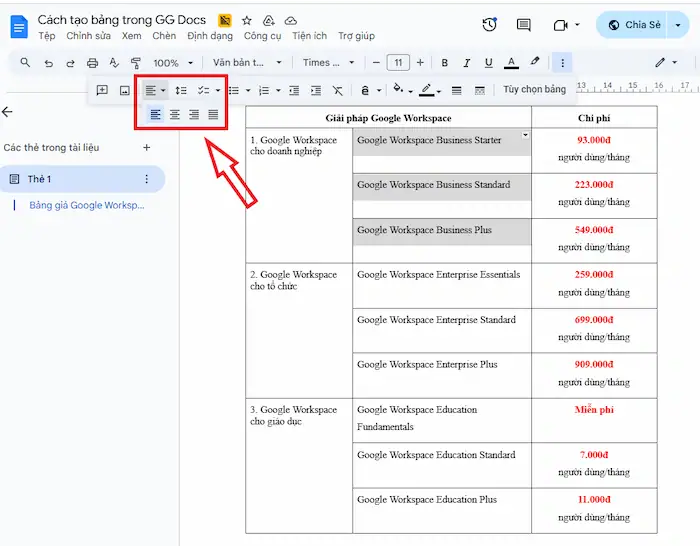The width and height of the screenshot is (700, 546).
Task: Open version history clock icon
Action: pyautogui.click(x=489, y=25)
